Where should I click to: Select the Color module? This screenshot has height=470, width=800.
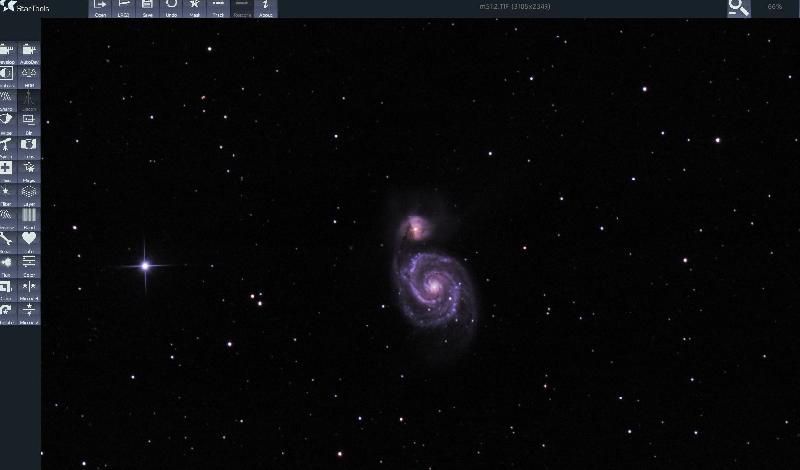point(29,266)
